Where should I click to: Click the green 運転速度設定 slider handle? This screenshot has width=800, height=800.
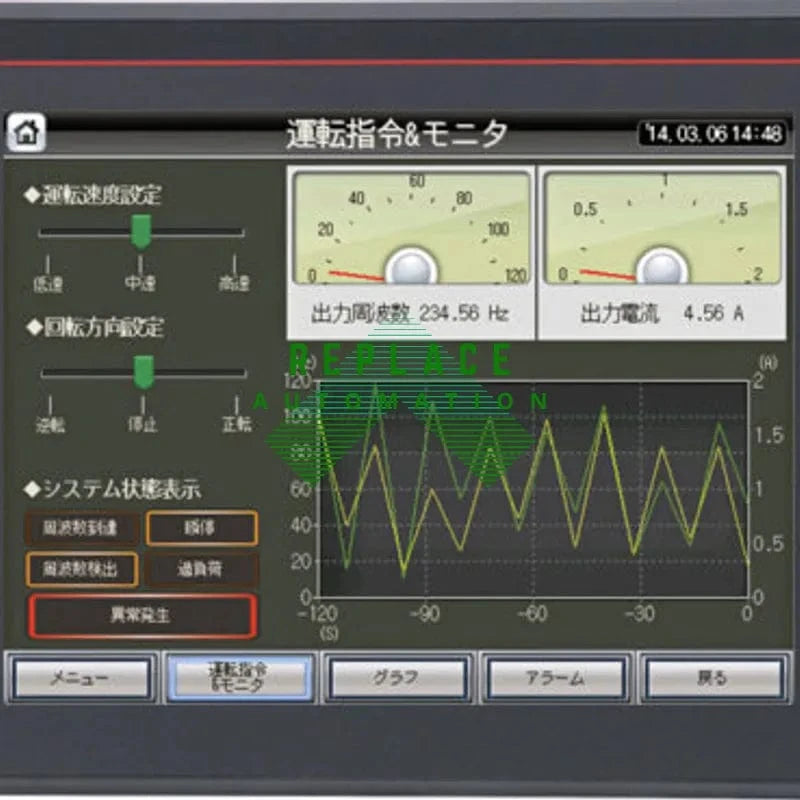click(x=142, y=231)
